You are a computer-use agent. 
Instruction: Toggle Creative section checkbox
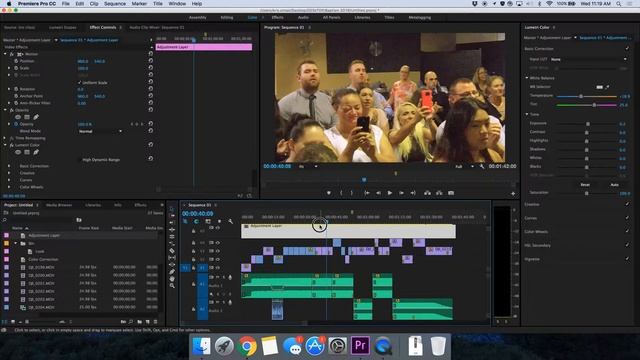tap(627, 204)
